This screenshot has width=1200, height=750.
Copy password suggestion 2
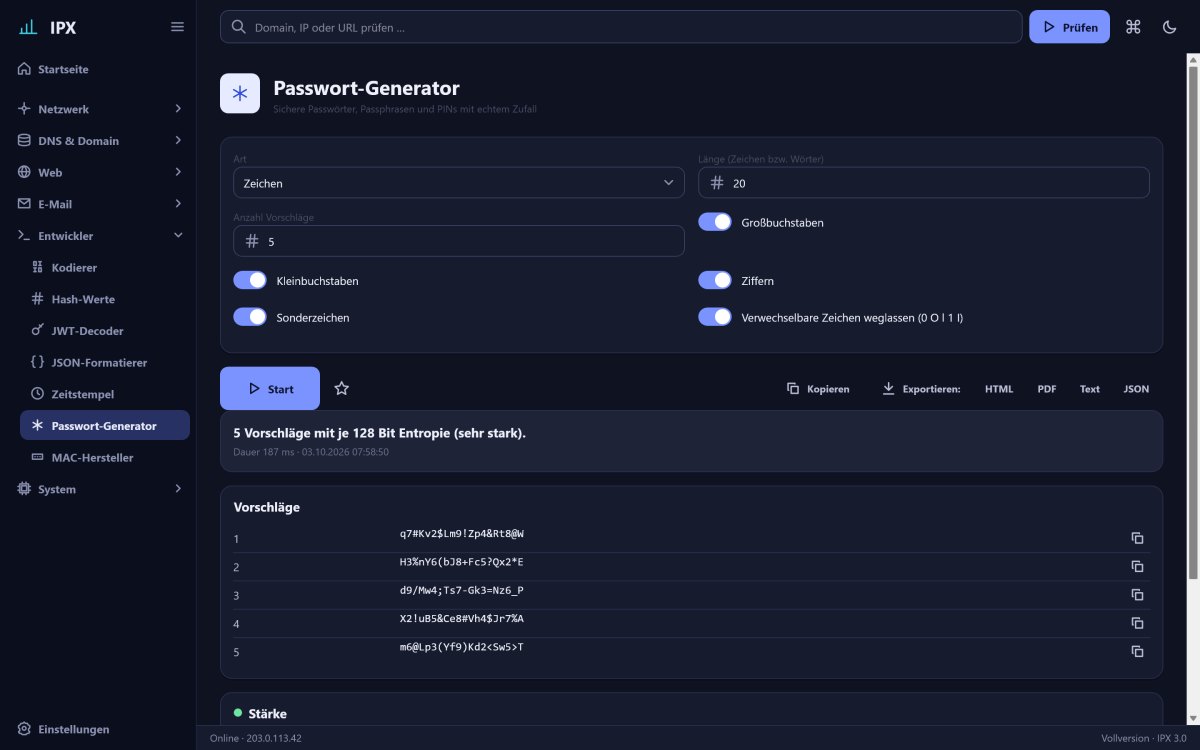point(1137,566)
